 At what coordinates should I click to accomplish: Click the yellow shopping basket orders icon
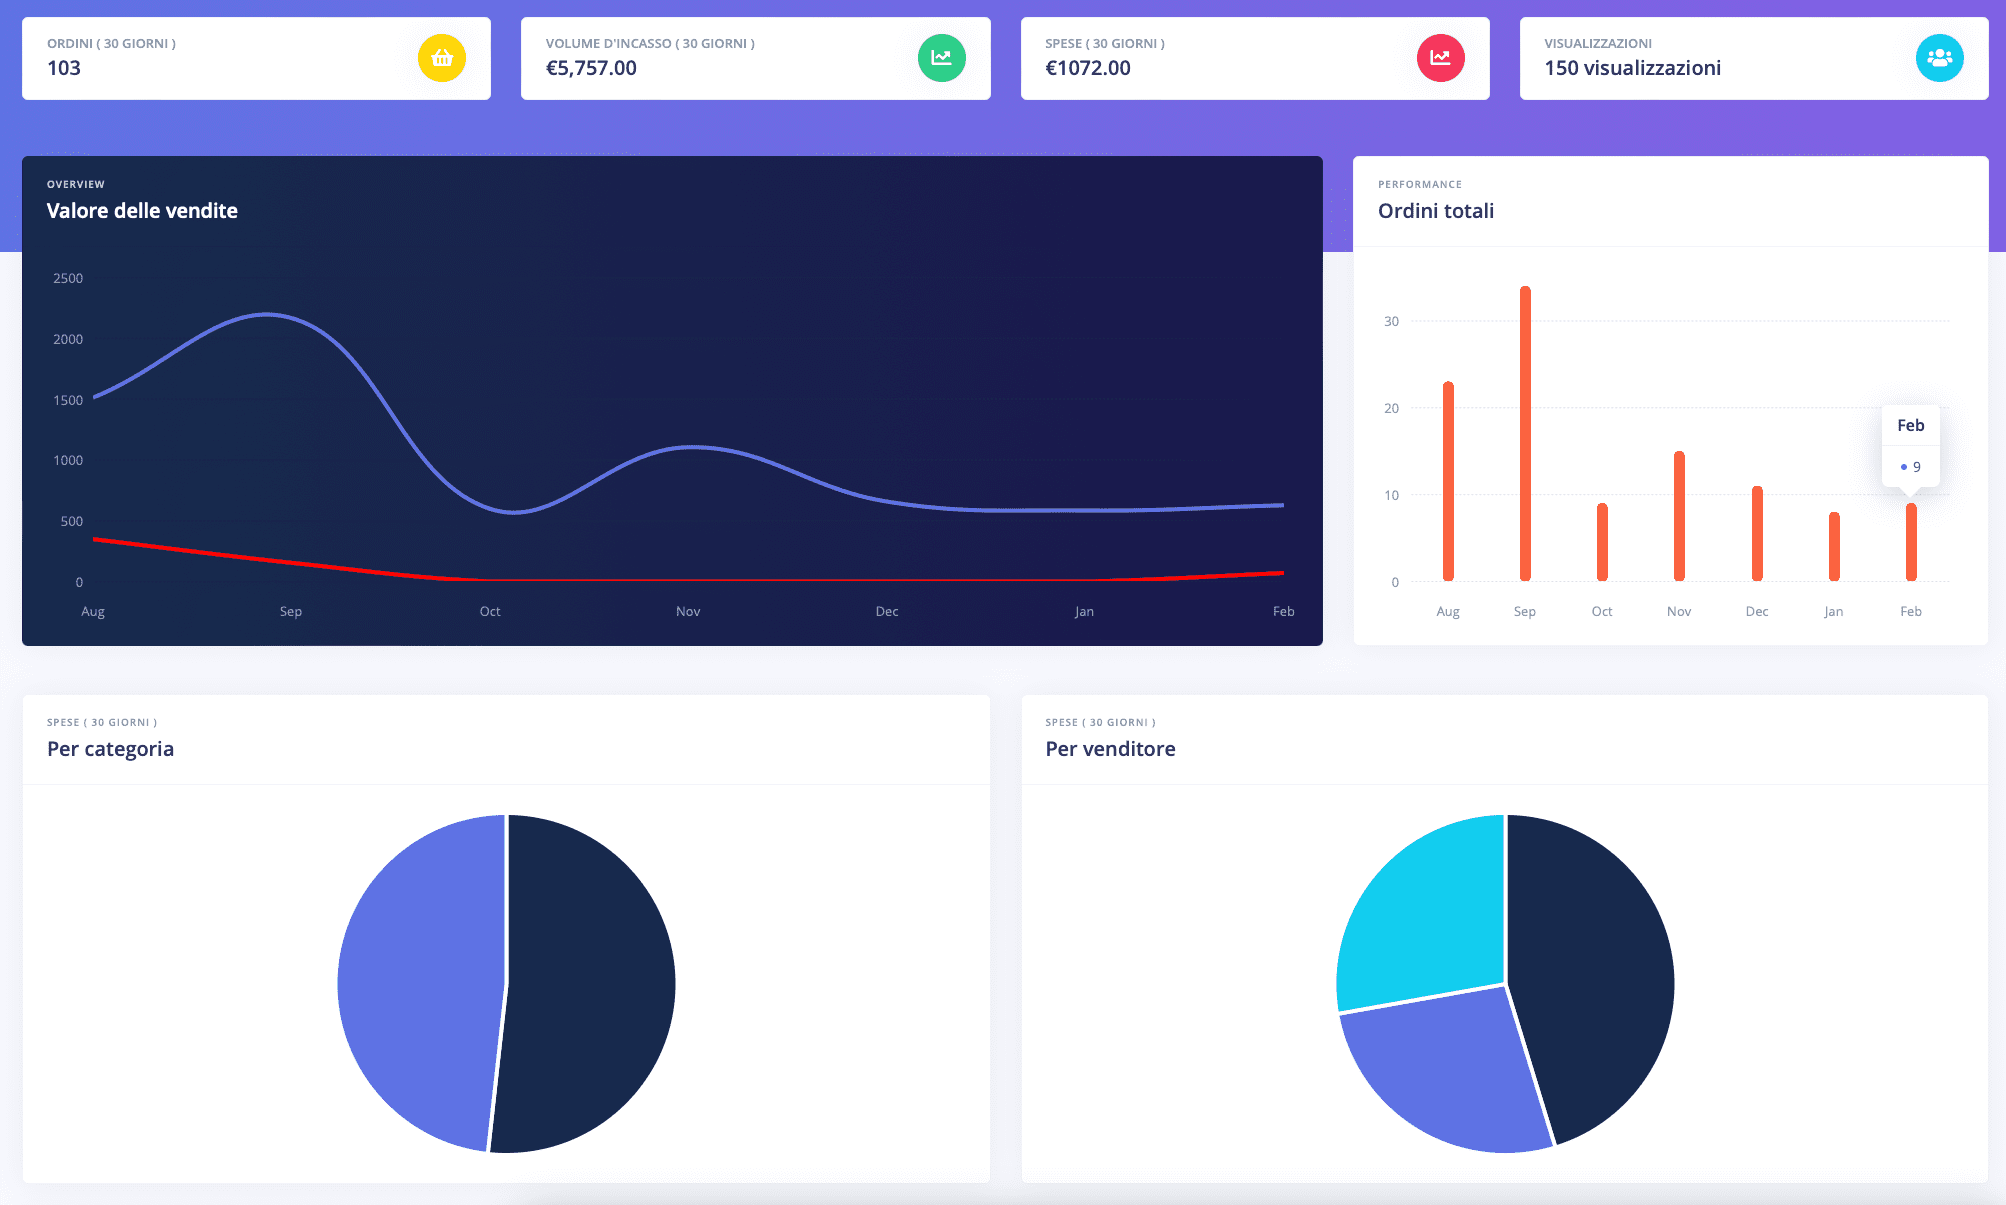(x=442, y=58)
